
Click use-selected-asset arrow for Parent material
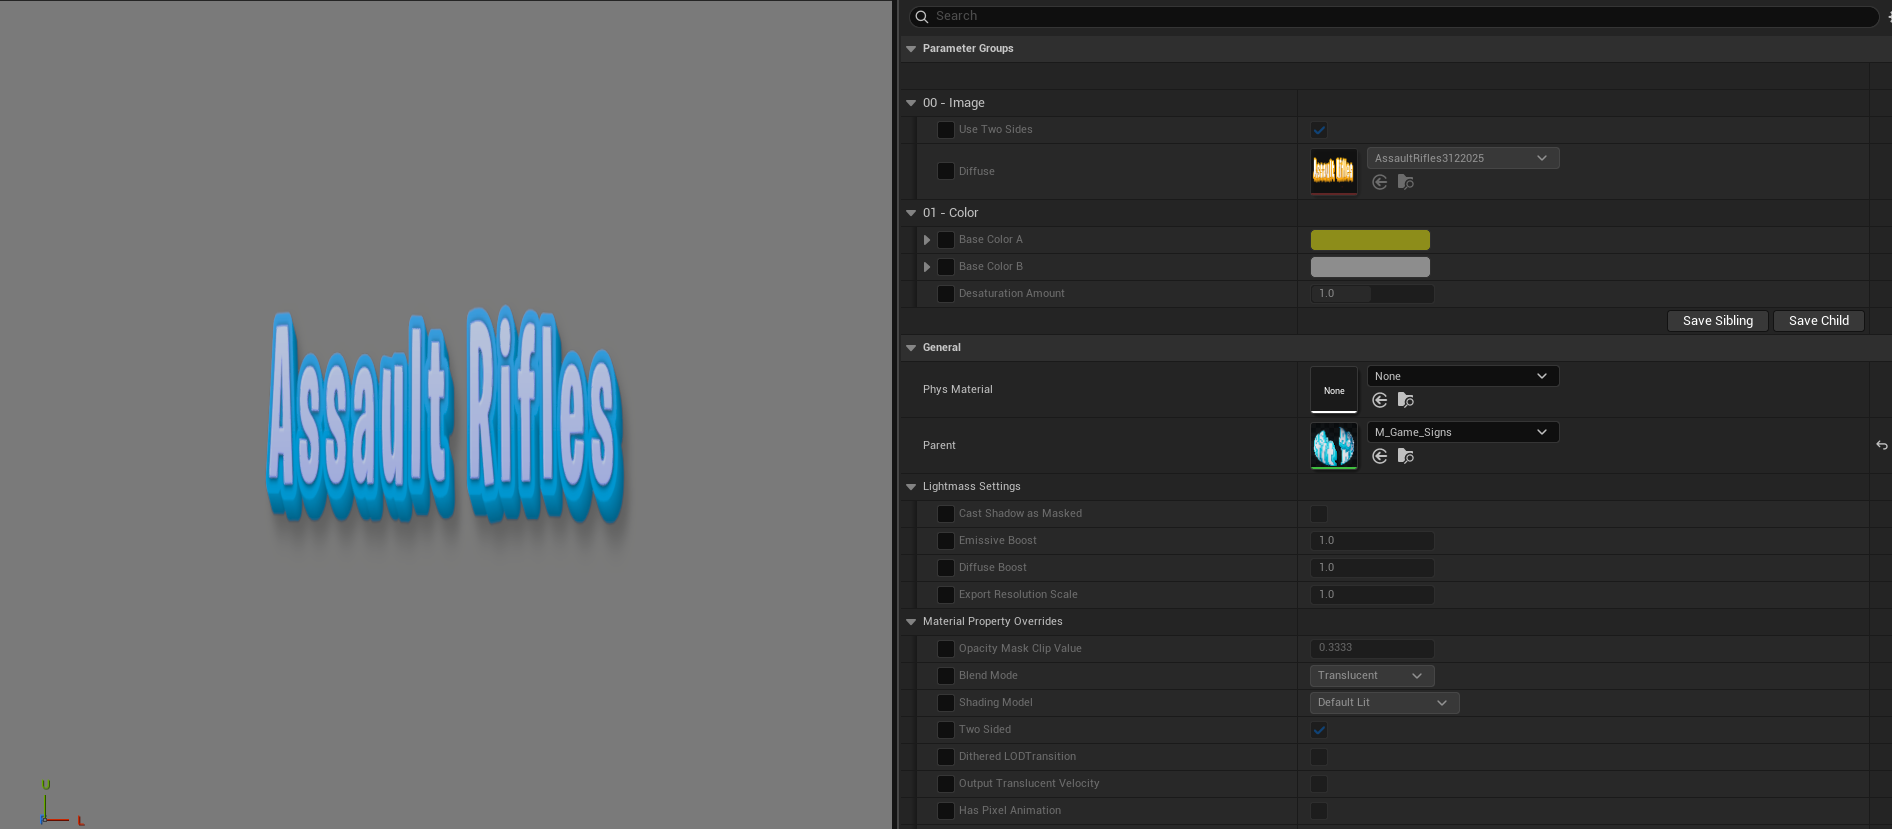click(1379, 456)
